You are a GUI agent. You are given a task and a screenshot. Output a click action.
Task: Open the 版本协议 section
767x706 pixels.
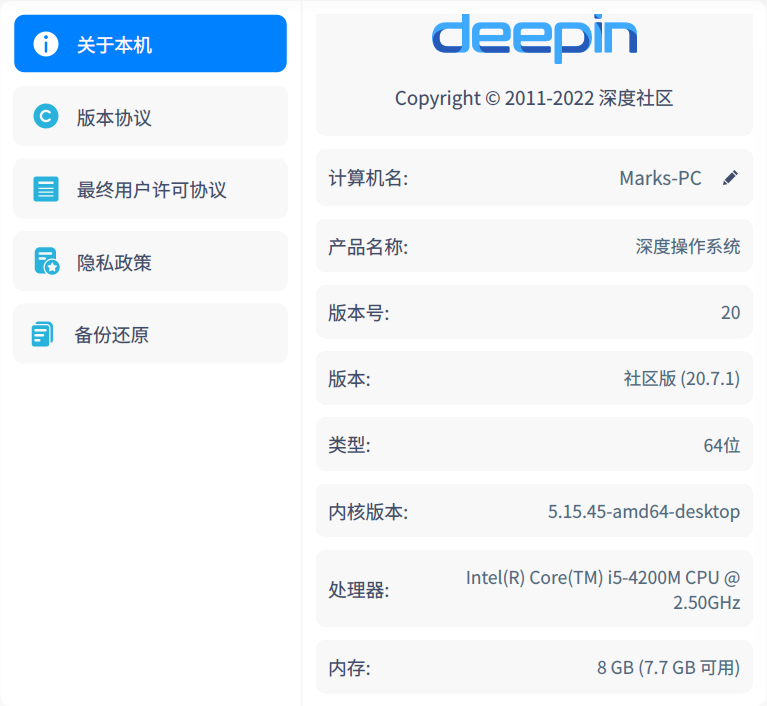150,116
